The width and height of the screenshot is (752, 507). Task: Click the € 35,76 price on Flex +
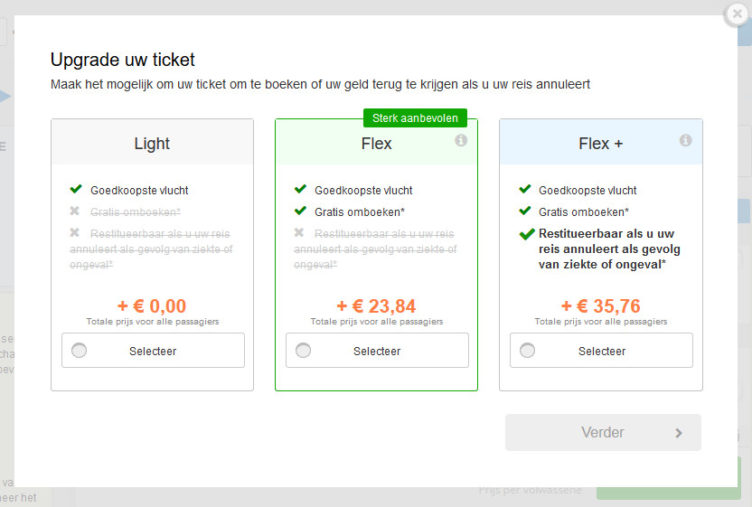pos(600,306)
